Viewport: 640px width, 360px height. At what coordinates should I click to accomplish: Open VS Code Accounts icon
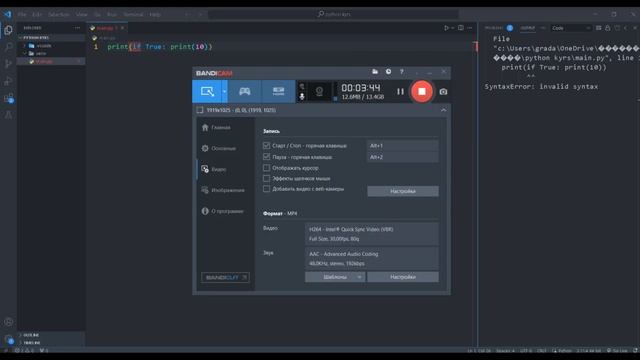[8, 322]
